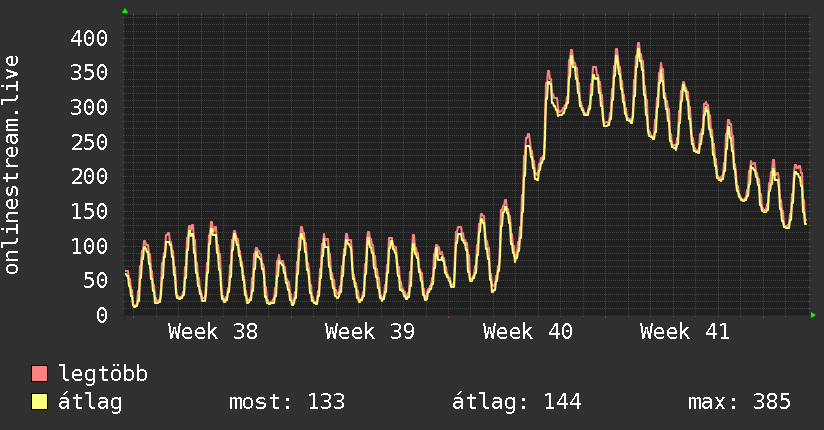This screenshot has height=430, width=824.
Task: Click the green arrow atop the y-axis
Action: (125, 11)
